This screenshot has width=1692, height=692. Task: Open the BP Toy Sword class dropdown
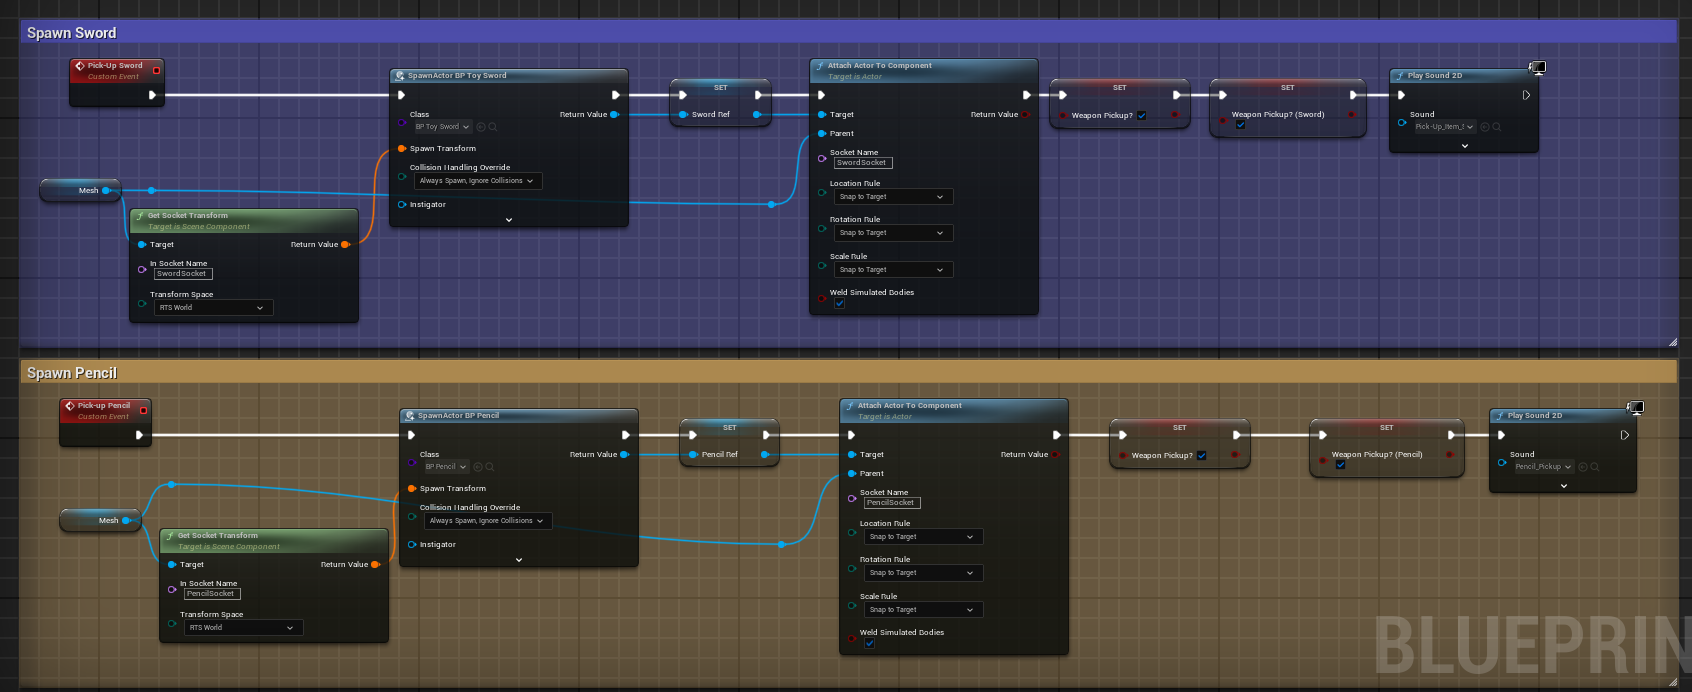442,127
